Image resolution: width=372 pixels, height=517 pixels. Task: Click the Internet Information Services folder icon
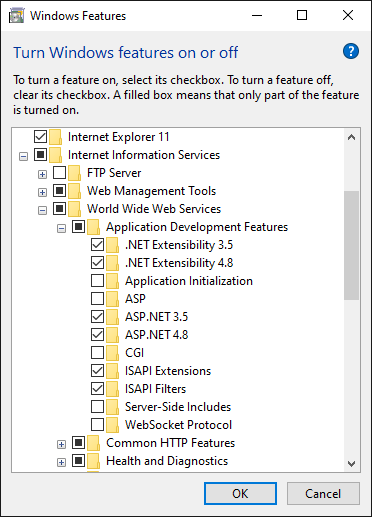55,155
